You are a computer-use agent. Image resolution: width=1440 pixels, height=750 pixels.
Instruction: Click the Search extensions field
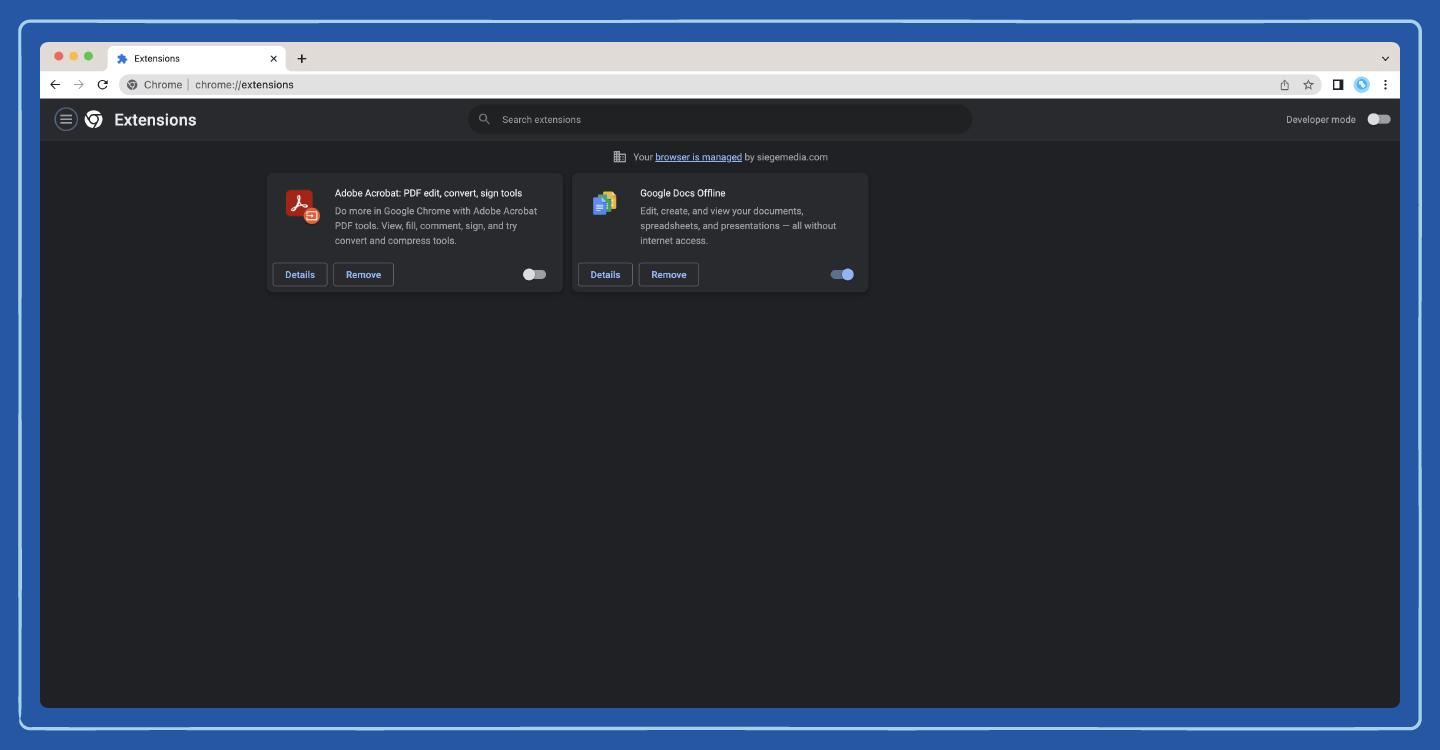[x=720, y=119]
